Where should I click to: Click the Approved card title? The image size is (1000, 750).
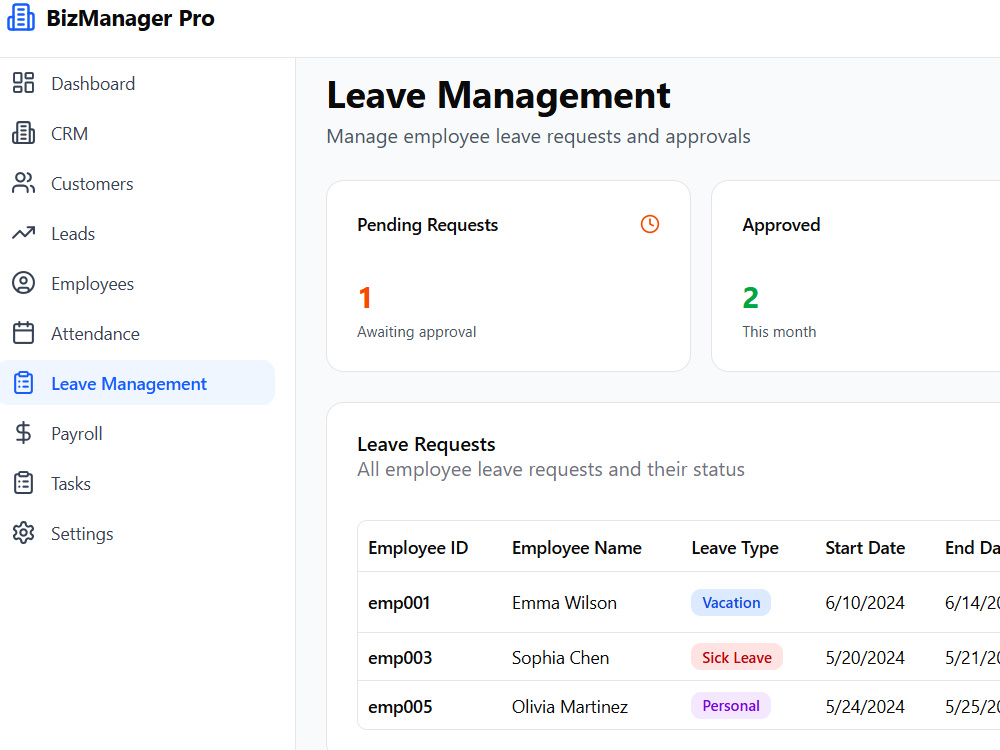click(781, 225)
